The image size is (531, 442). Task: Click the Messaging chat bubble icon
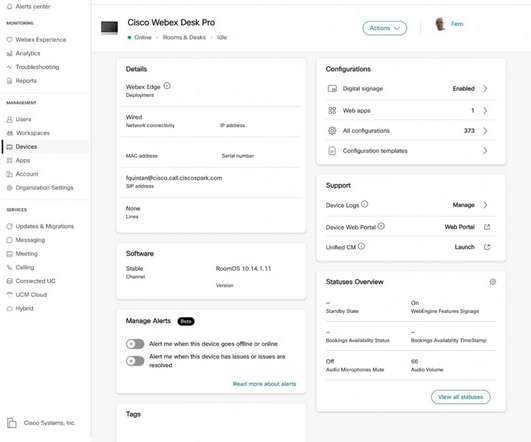[9, 240]
